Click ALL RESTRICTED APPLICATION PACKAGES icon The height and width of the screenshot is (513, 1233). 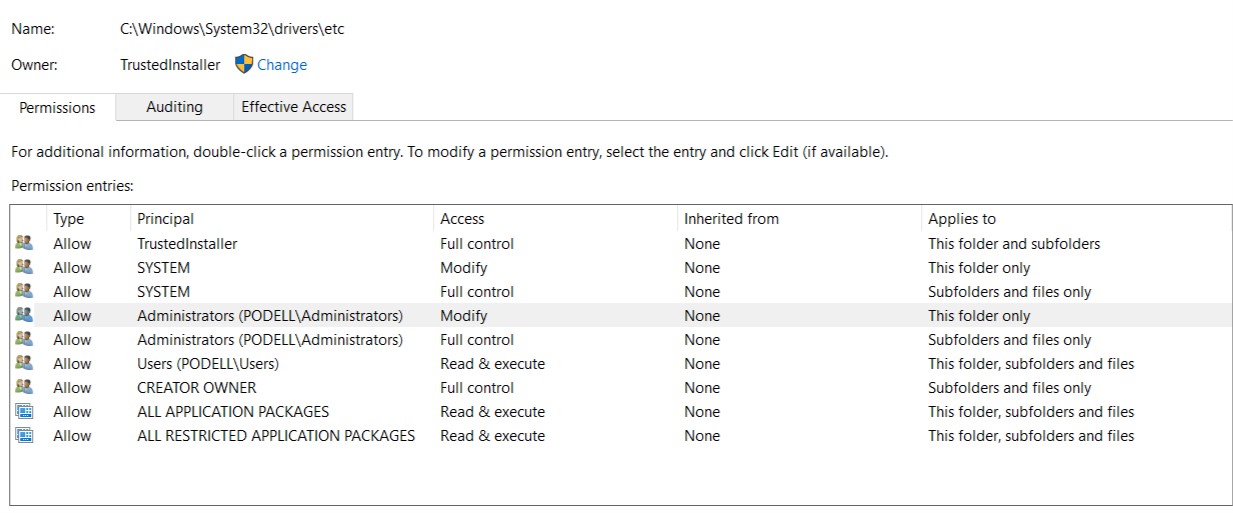click(24, 435)
